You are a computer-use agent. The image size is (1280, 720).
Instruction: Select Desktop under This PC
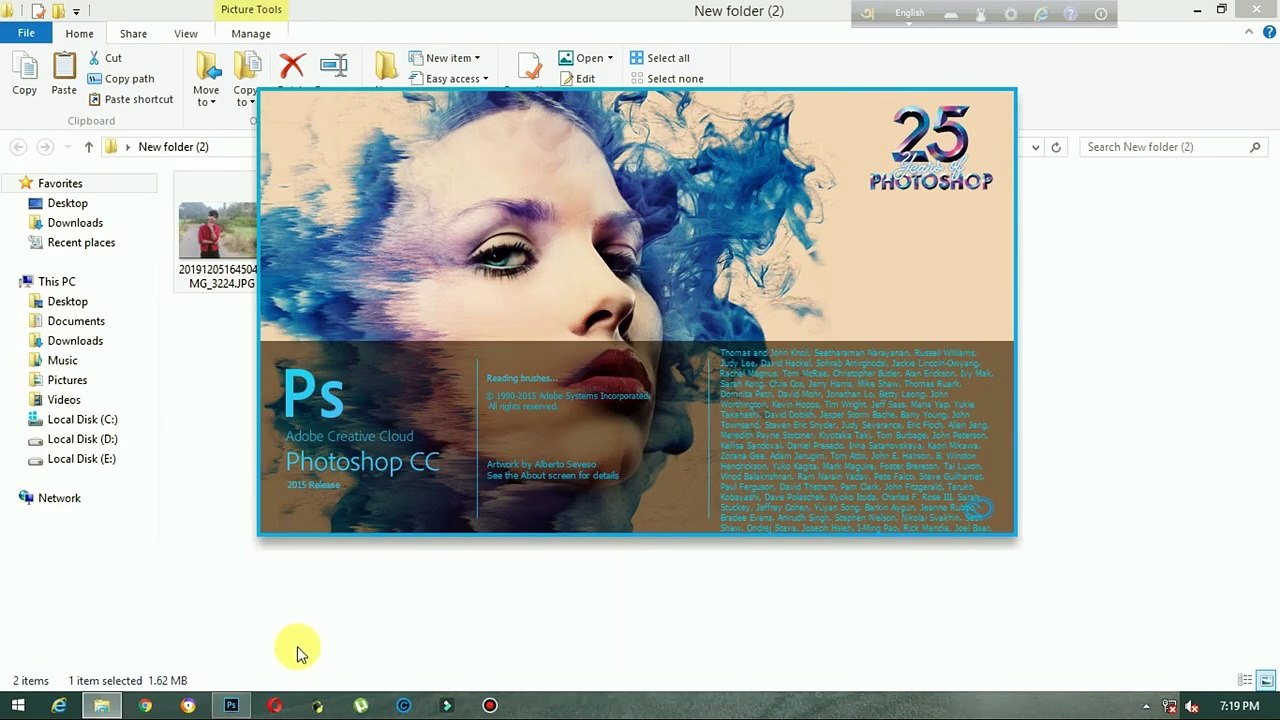pyautogui.click(x=68, y=302)
